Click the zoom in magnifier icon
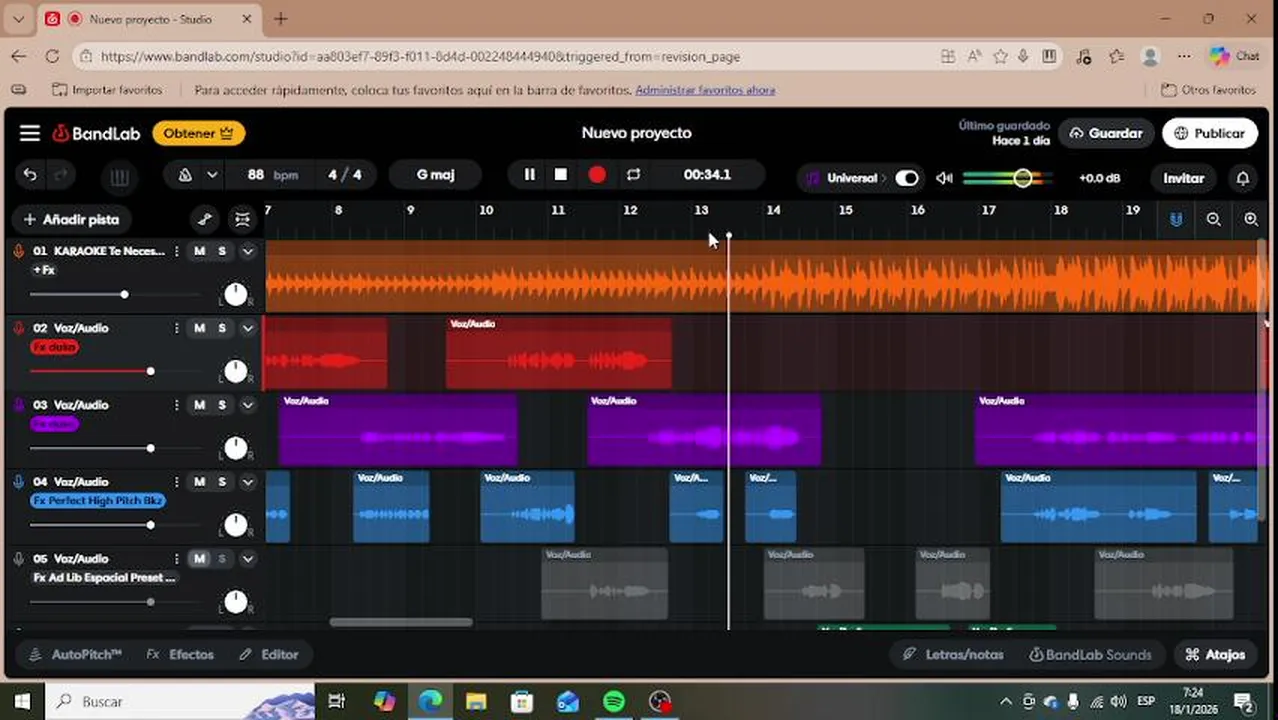Viewport: 1278px width, 720px height. coord(1251,219)
